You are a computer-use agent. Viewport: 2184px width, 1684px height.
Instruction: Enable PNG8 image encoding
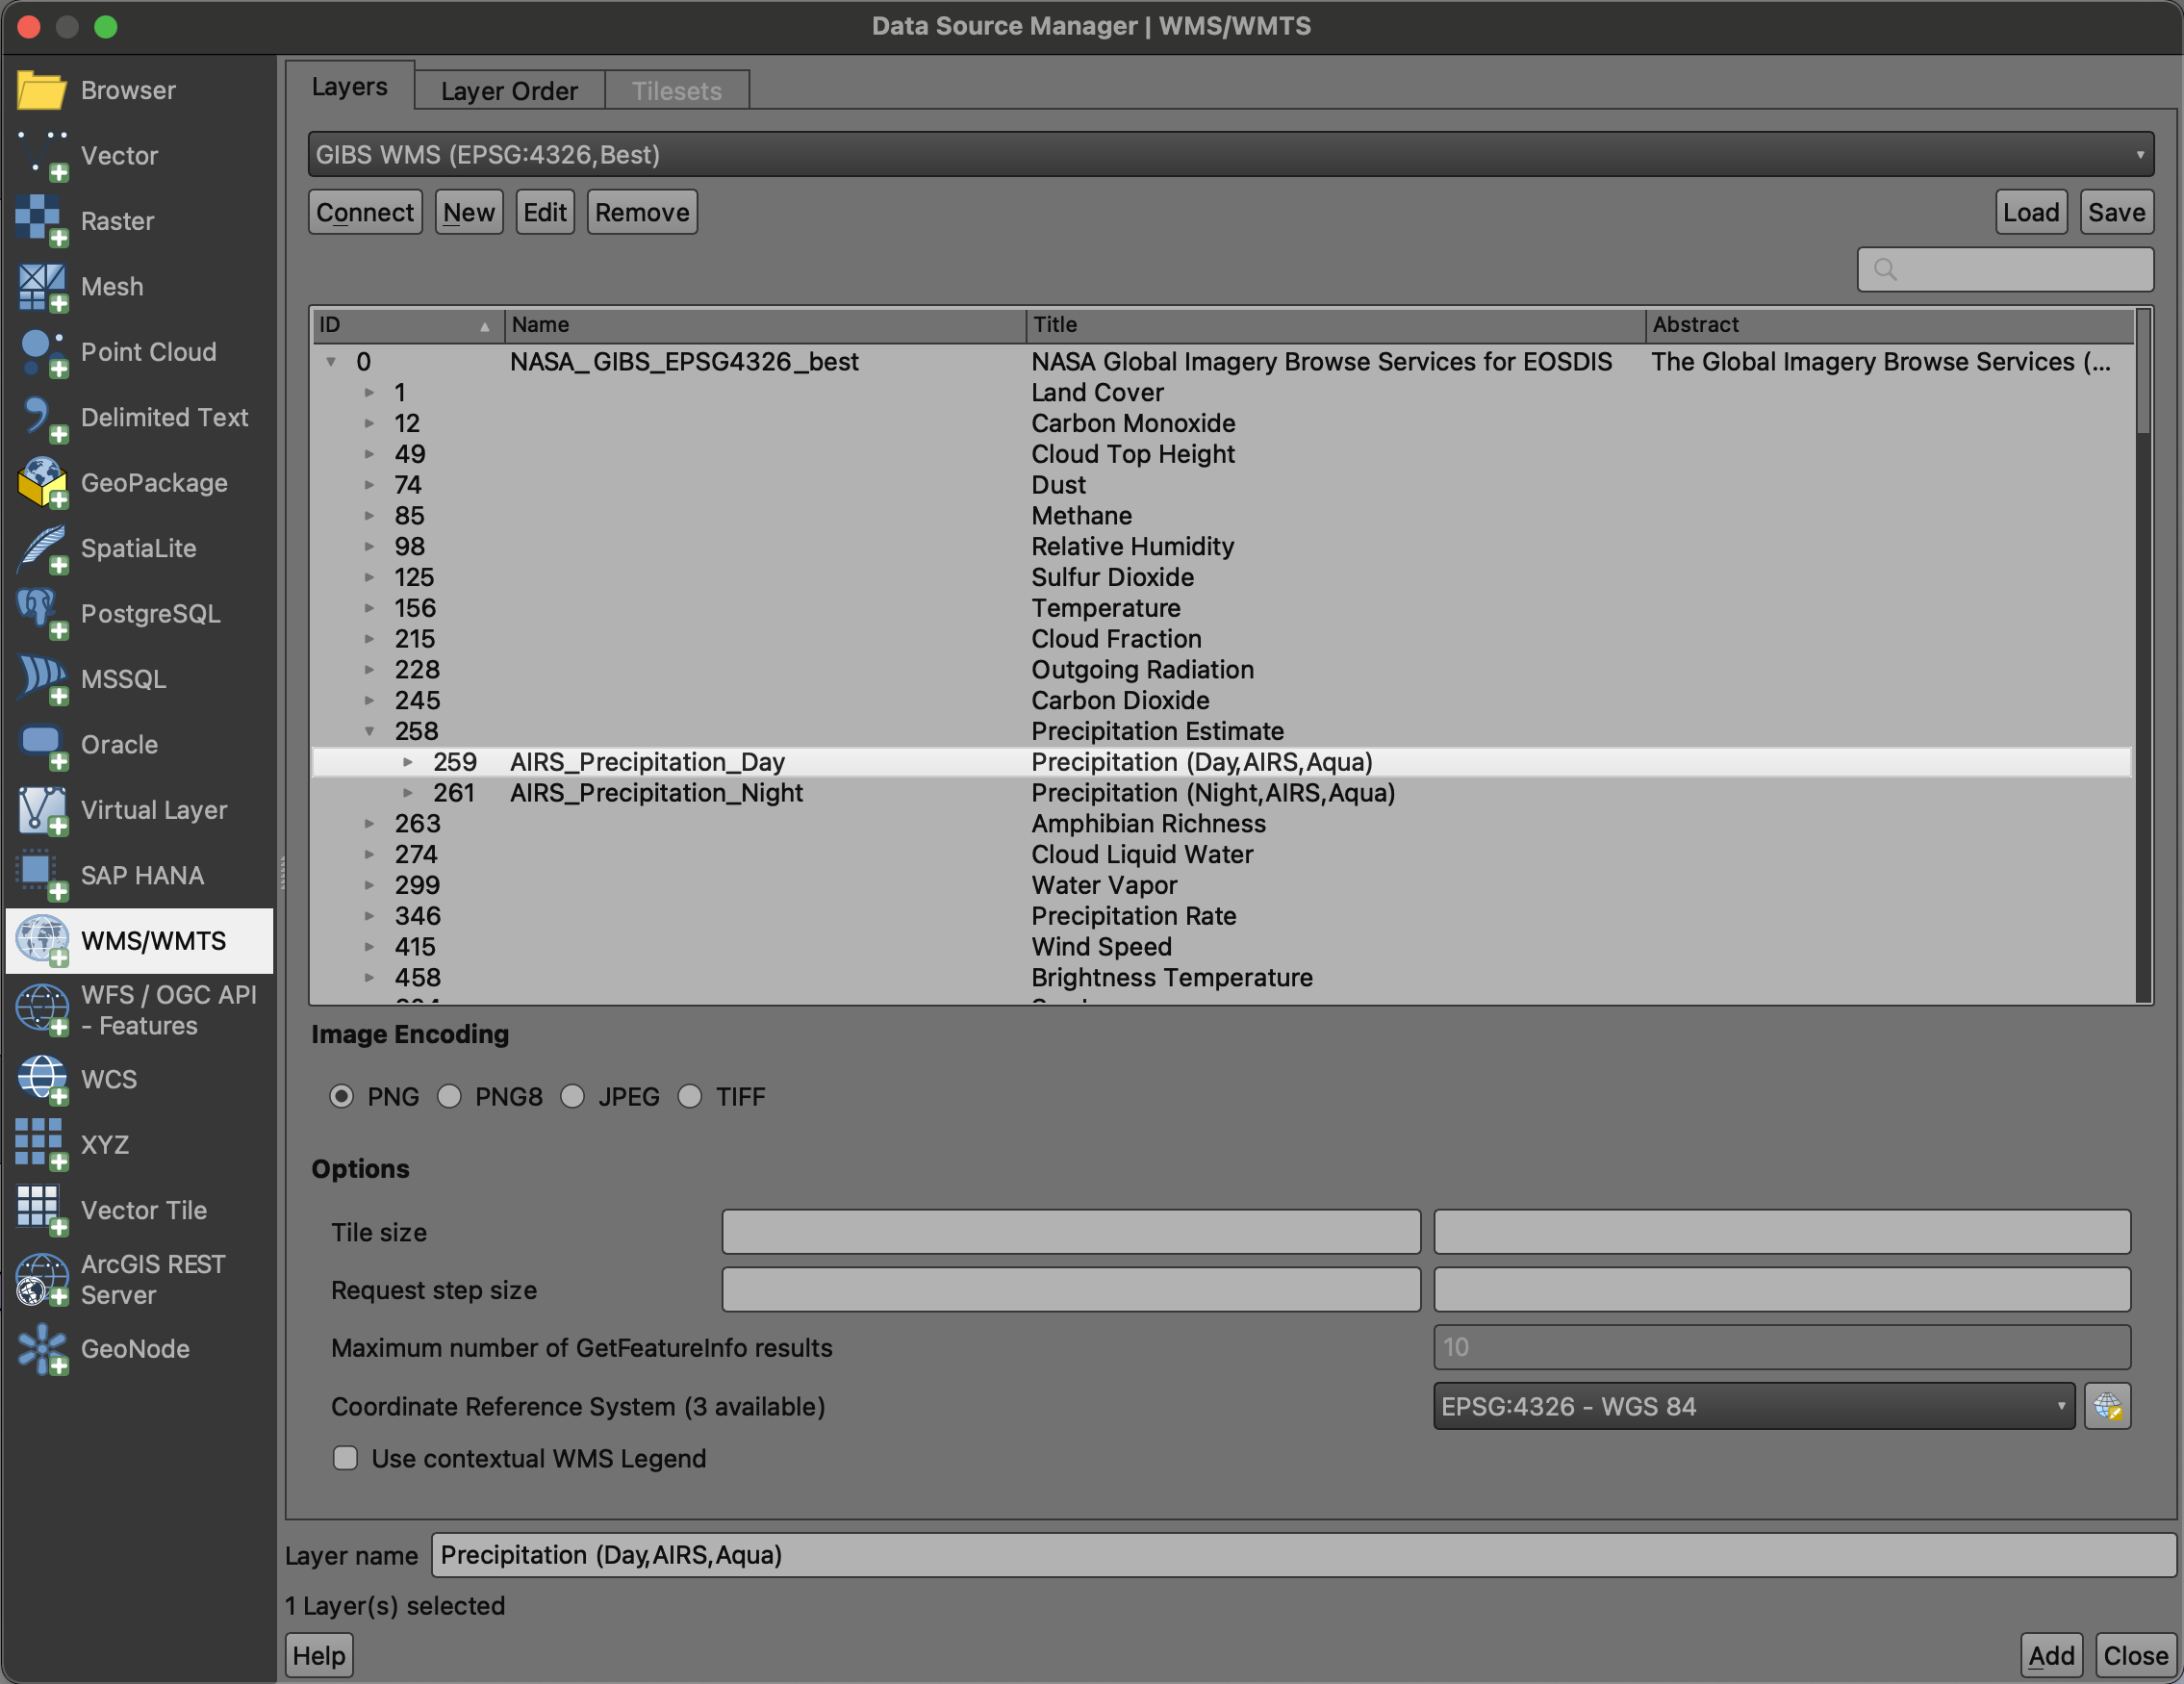[451, 1095]
